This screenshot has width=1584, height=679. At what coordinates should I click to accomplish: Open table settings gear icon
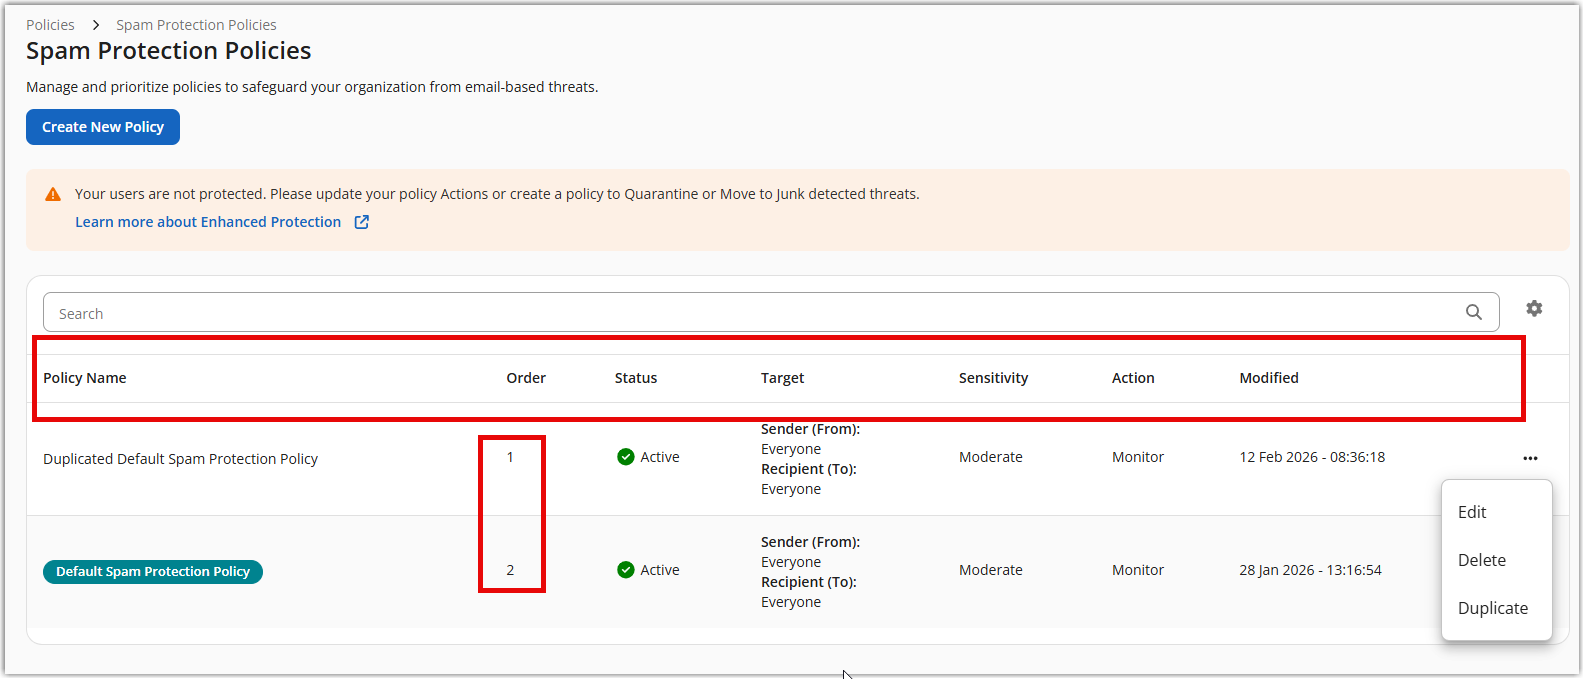tap(1534, 308)
